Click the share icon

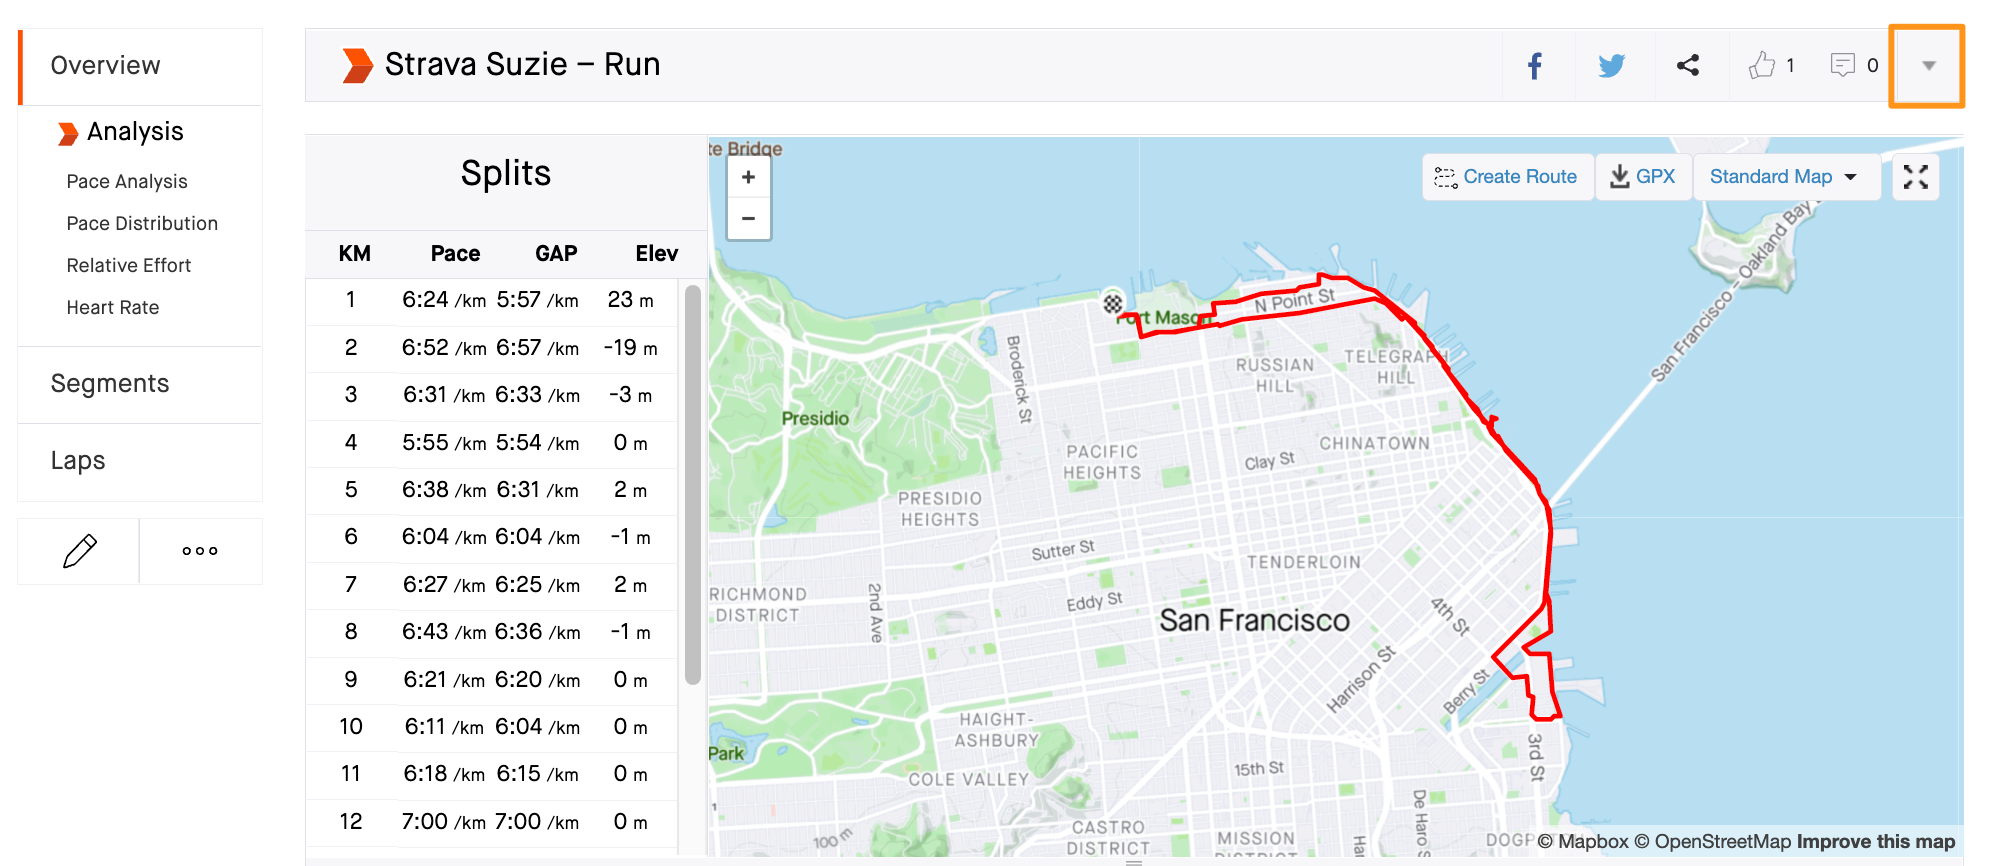coord(1688,66)
